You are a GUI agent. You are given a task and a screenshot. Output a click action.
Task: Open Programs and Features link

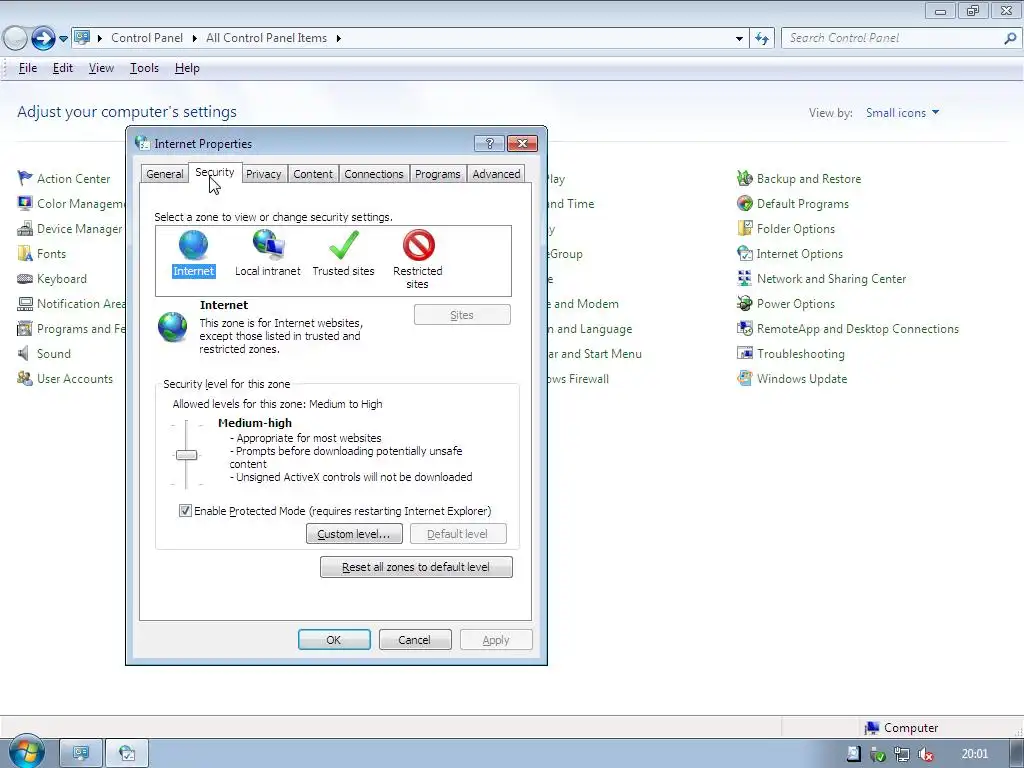click(x=82, y=329)
